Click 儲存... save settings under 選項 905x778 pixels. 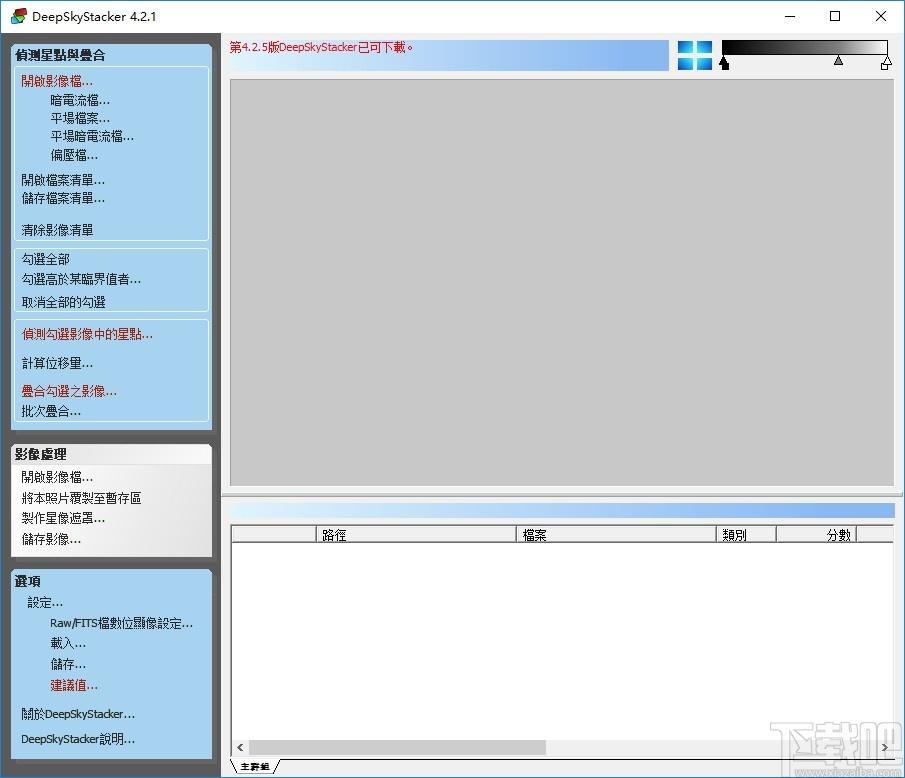pyautogui.click(x=68, y=664)
